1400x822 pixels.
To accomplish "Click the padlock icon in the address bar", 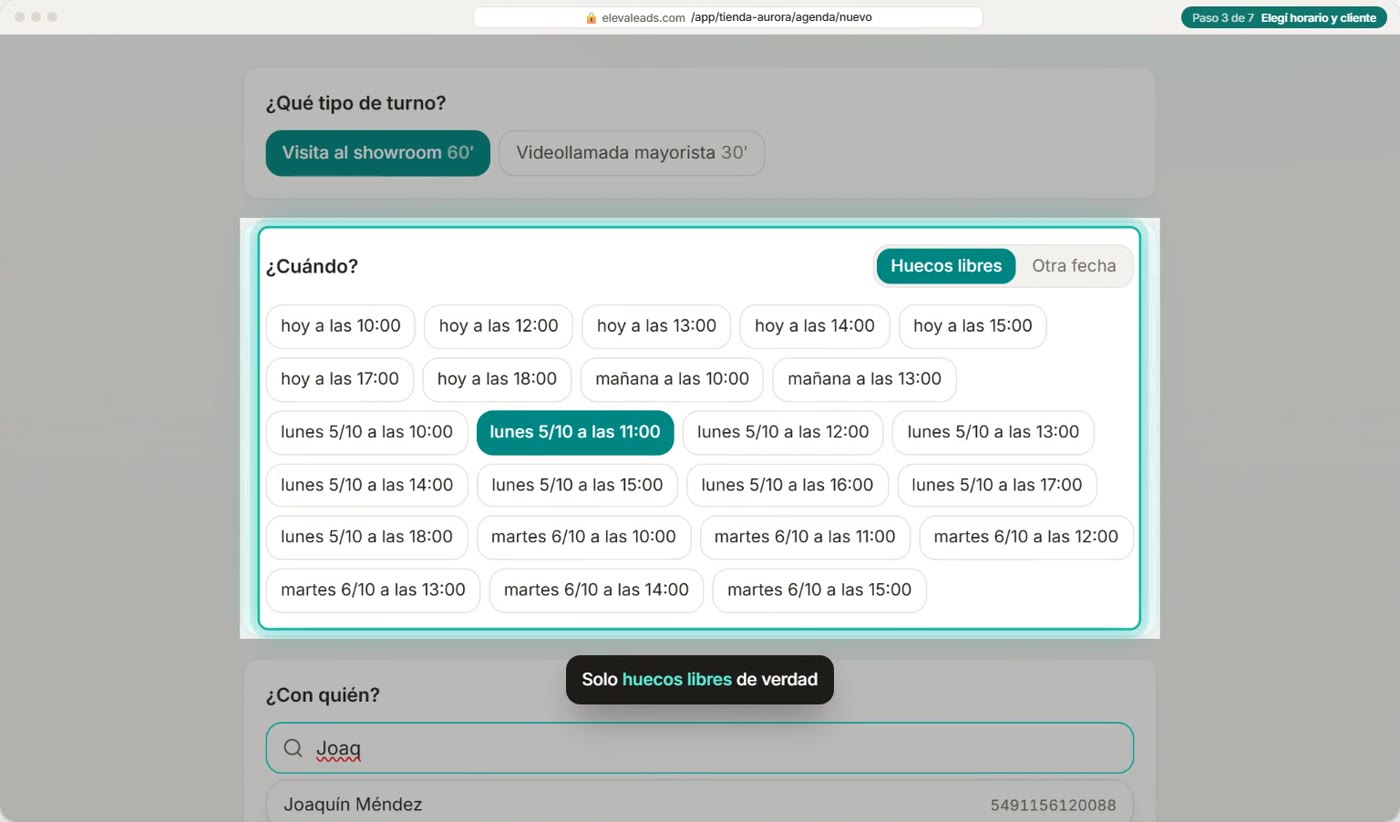I will point(591,18).
